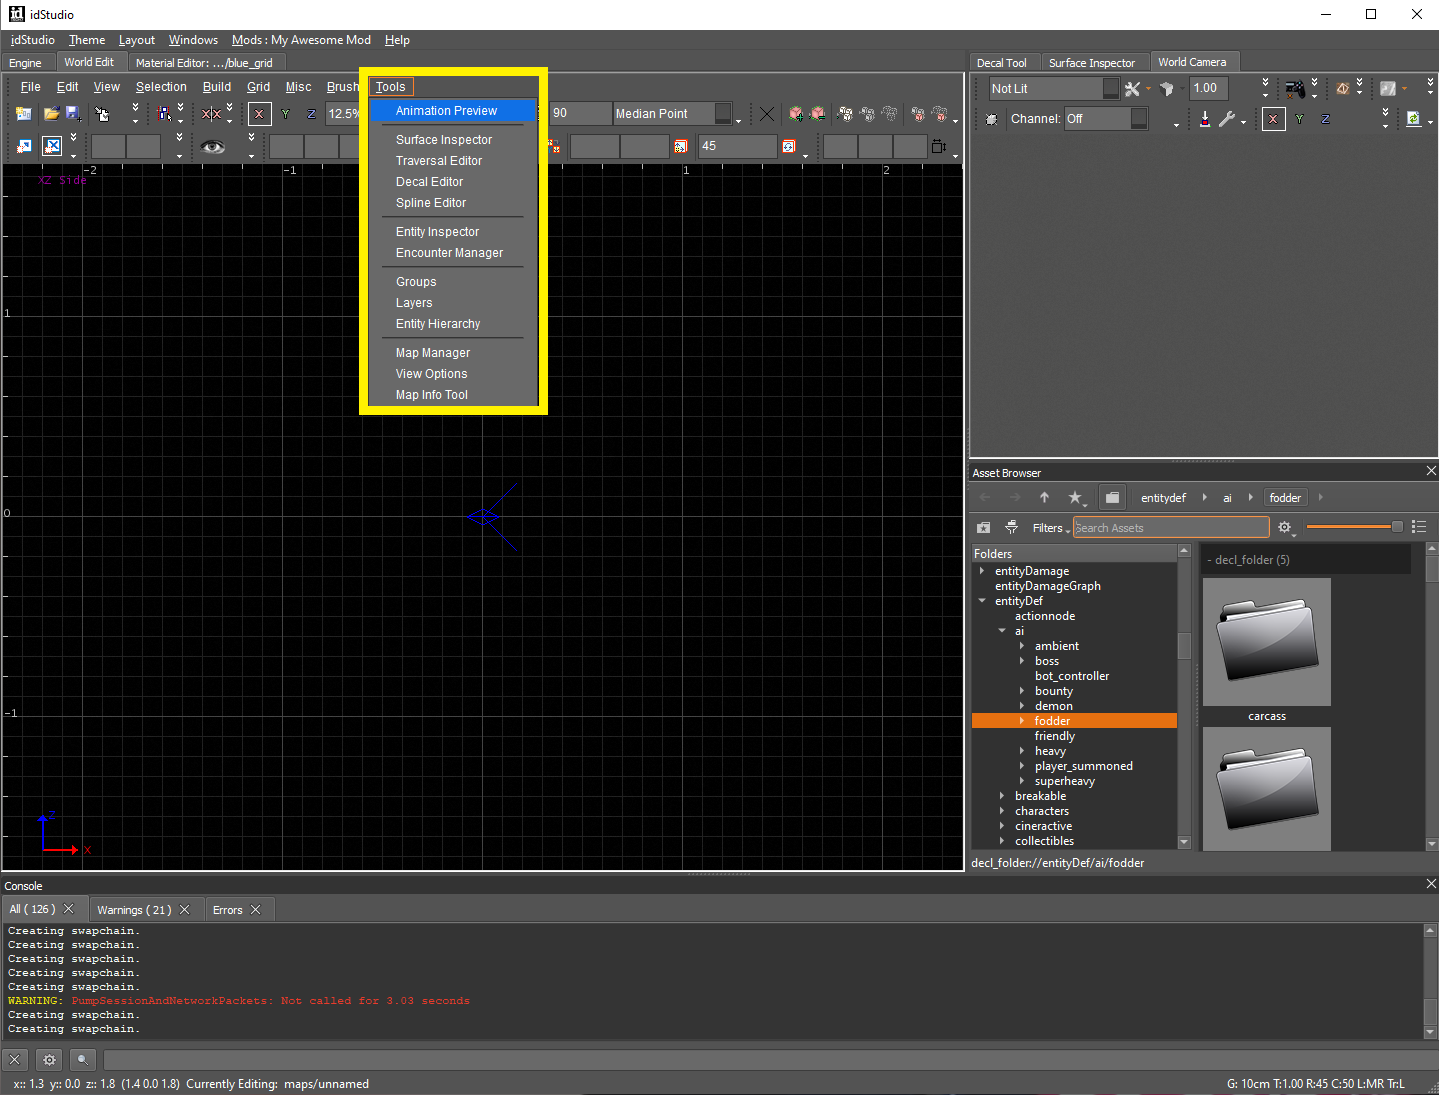Open Map Manager from Tools menu
The width and height of the screenshot is (1439, 1095).
pyautogui.click(x=453, y=353)
